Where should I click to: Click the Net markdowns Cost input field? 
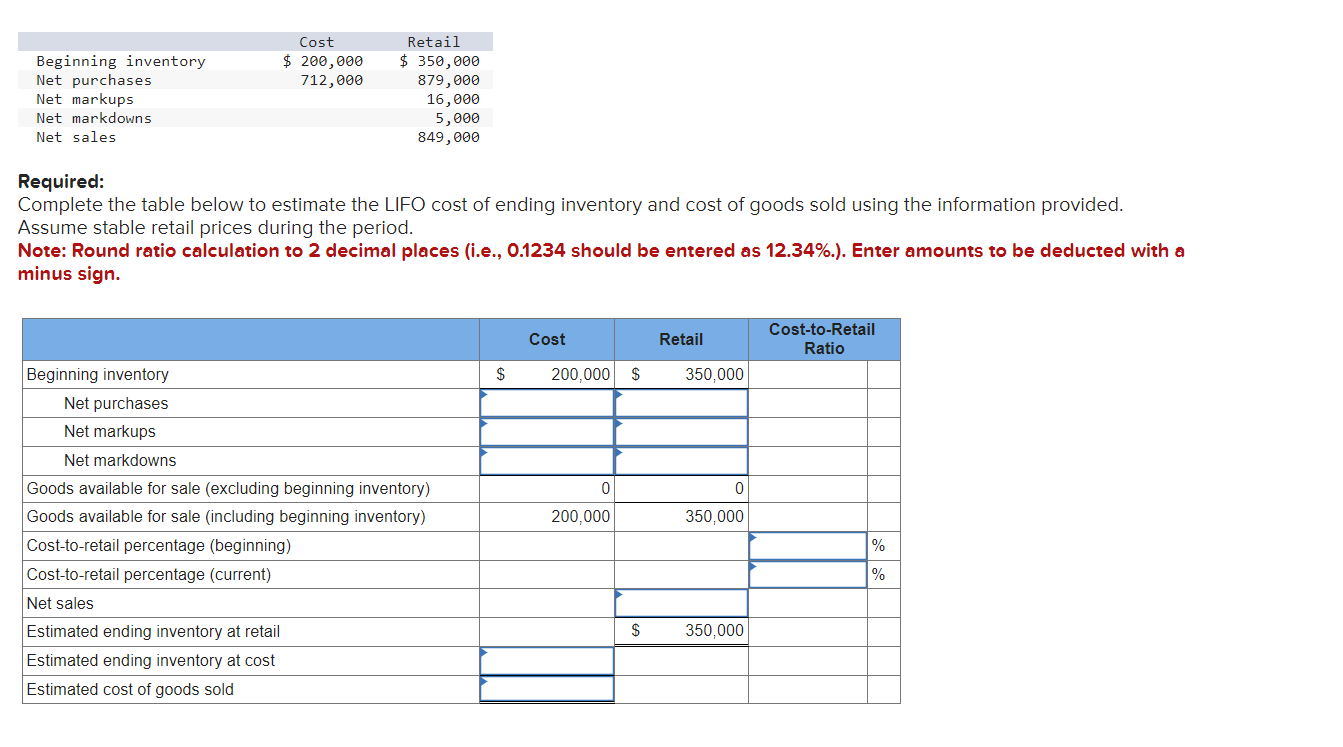546,460
